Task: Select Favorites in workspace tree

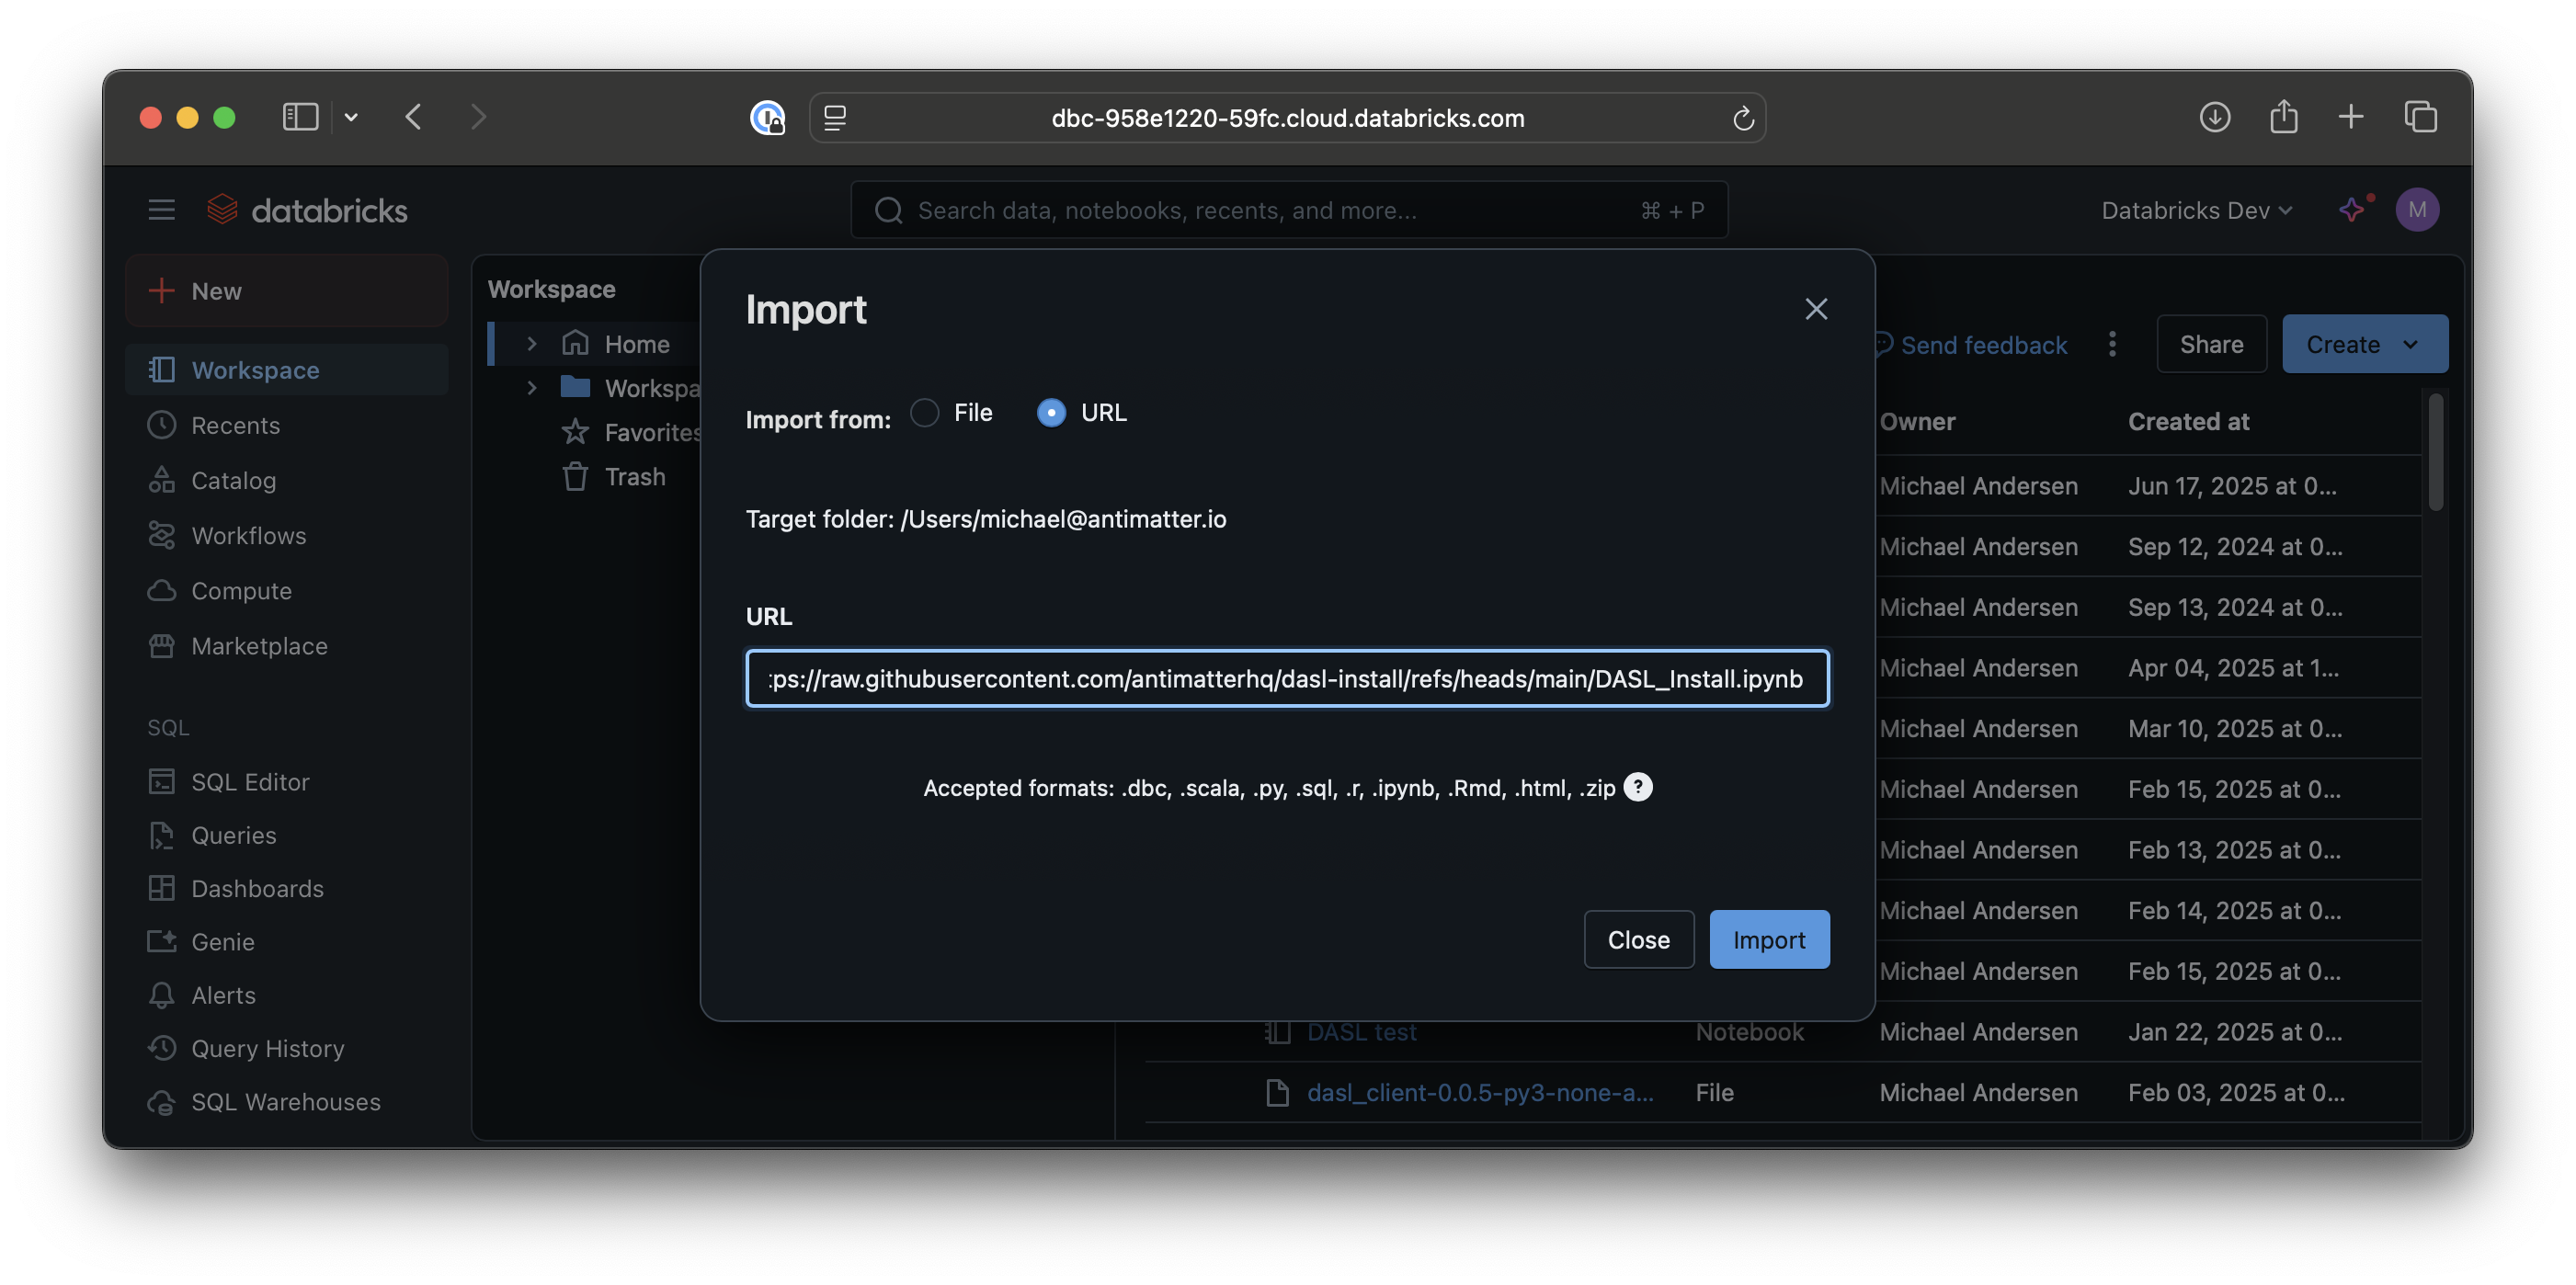Action: coord(652,433)
